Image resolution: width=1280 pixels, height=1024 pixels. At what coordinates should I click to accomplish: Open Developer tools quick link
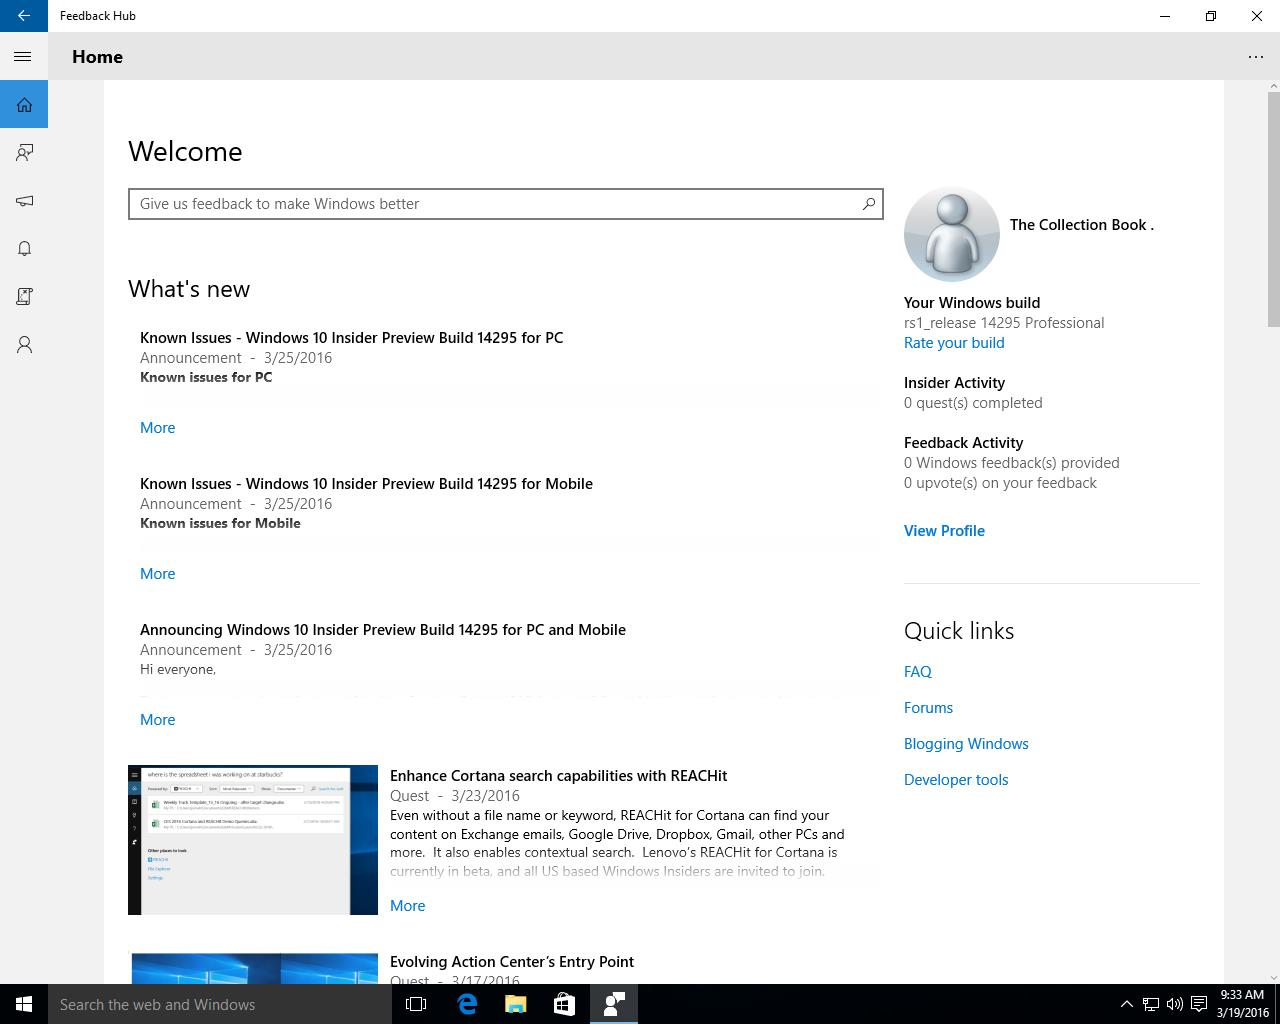click(956, 780)
